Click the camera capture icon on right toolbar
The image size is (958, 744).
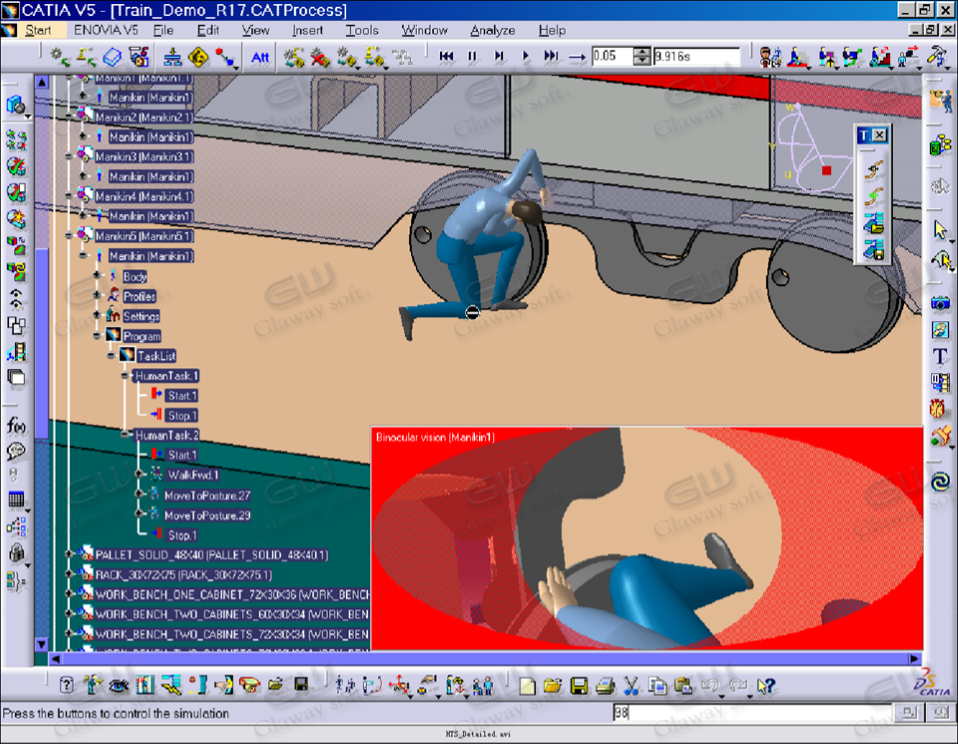pyautogui.click(x=940, y=302)
